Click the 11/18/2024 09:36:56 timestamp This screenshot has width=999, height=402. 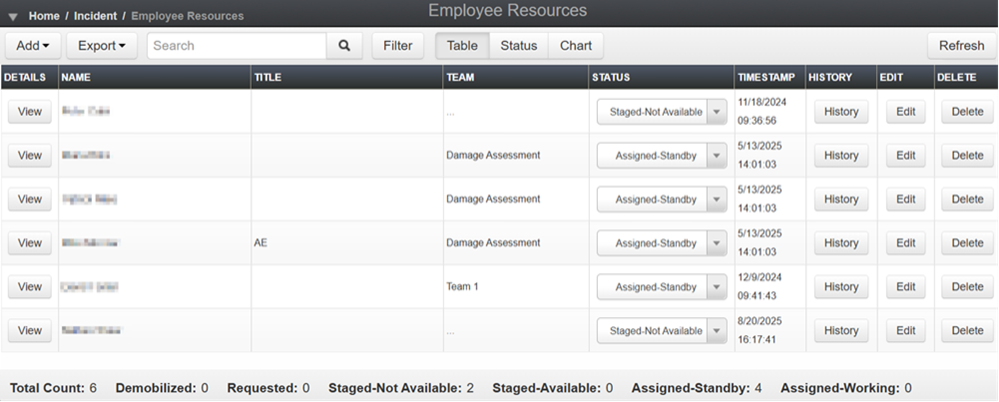(760, 111)
